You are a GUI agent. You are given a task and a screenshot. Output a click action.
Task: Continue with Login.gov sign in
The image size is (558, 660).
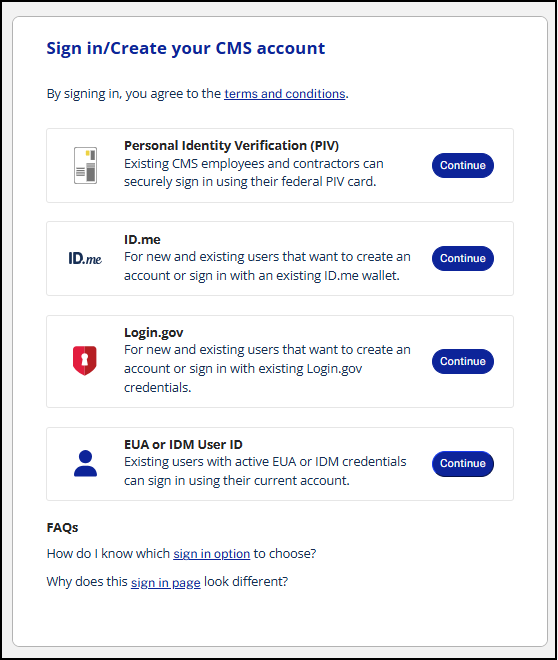pos(462,361)
